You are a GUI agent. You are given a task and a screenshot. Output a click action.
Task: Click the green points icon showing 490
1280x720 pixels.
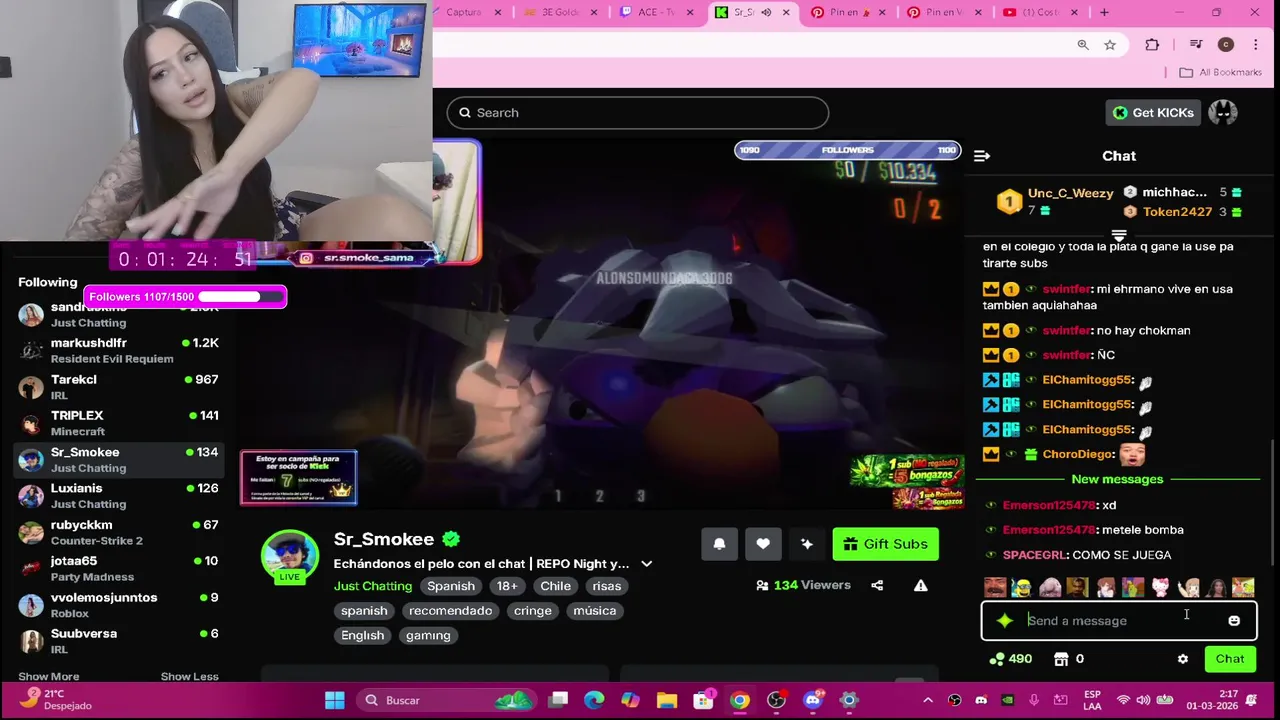coord(997,659)
